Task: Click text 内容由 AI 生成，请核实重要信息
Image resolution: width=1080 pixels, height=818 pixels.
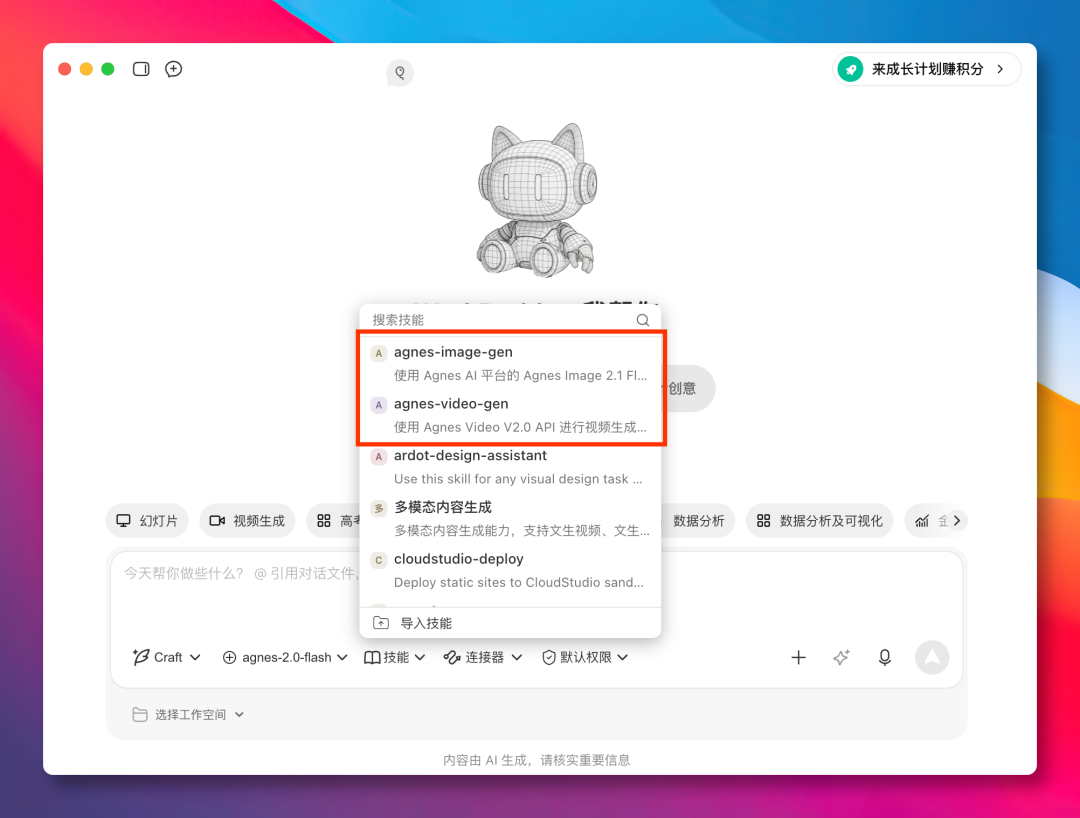Action: coord(537,760)
